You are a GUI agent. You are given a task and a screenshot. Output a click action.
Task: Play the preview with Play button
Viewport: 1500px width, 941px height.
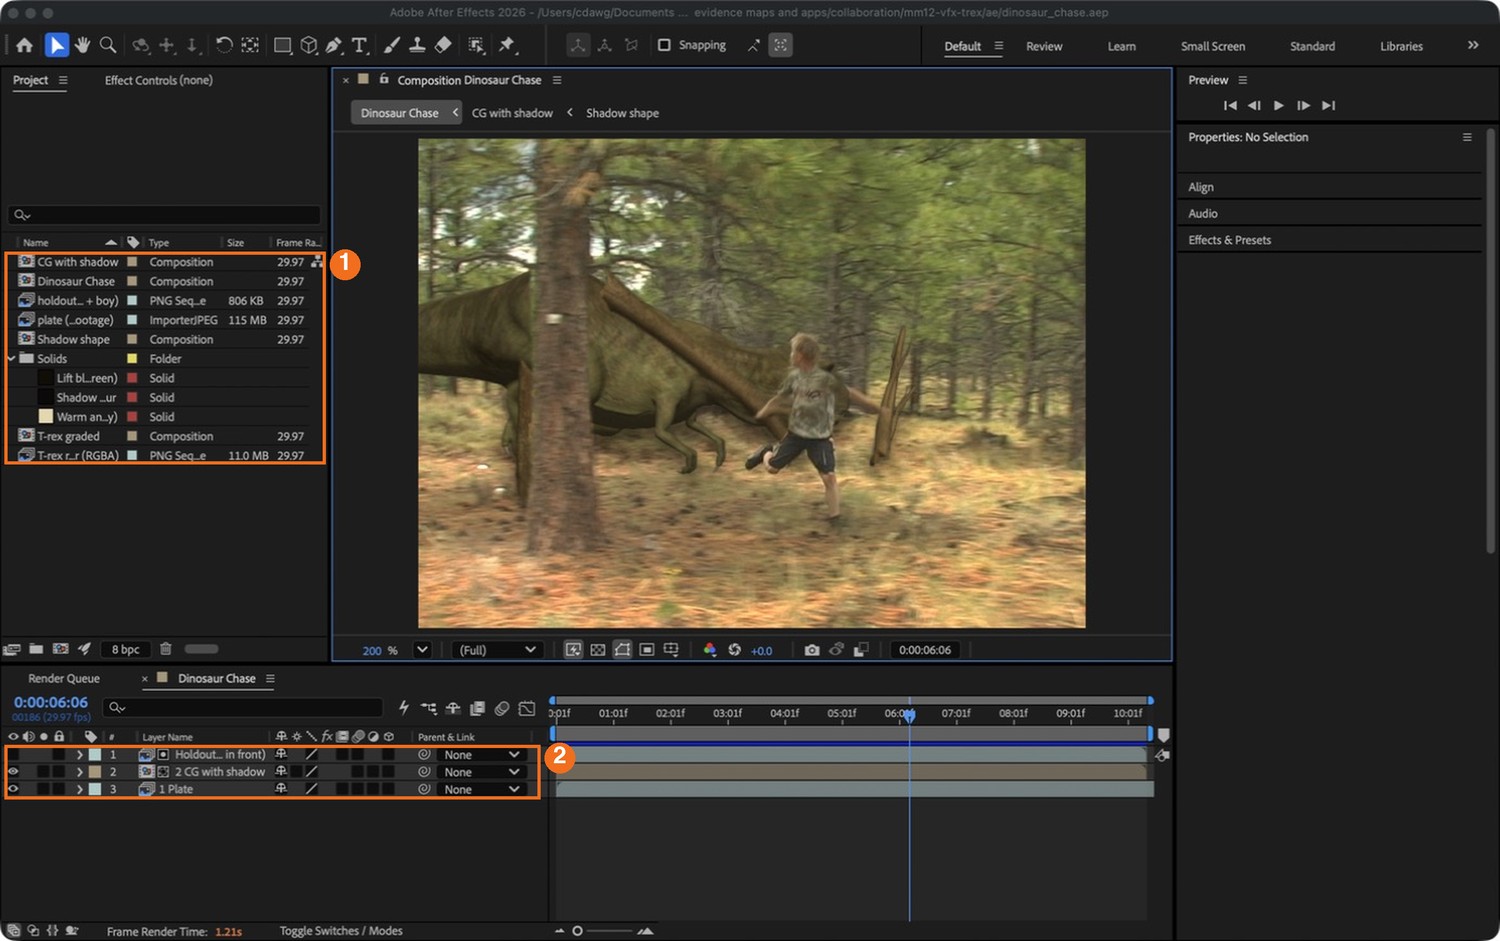click(x=1278, y=105)
